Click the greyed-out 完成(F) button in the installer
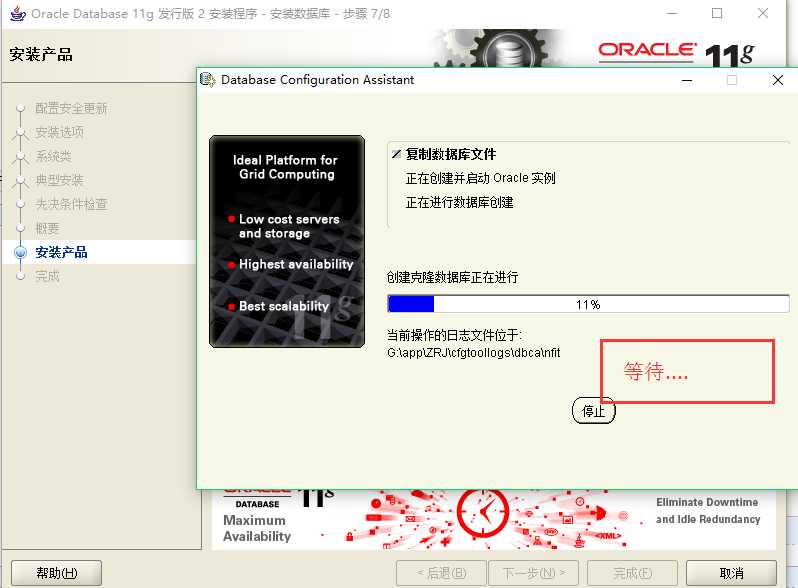The width and height of the screenshot is (798, 588). point(632,573)
